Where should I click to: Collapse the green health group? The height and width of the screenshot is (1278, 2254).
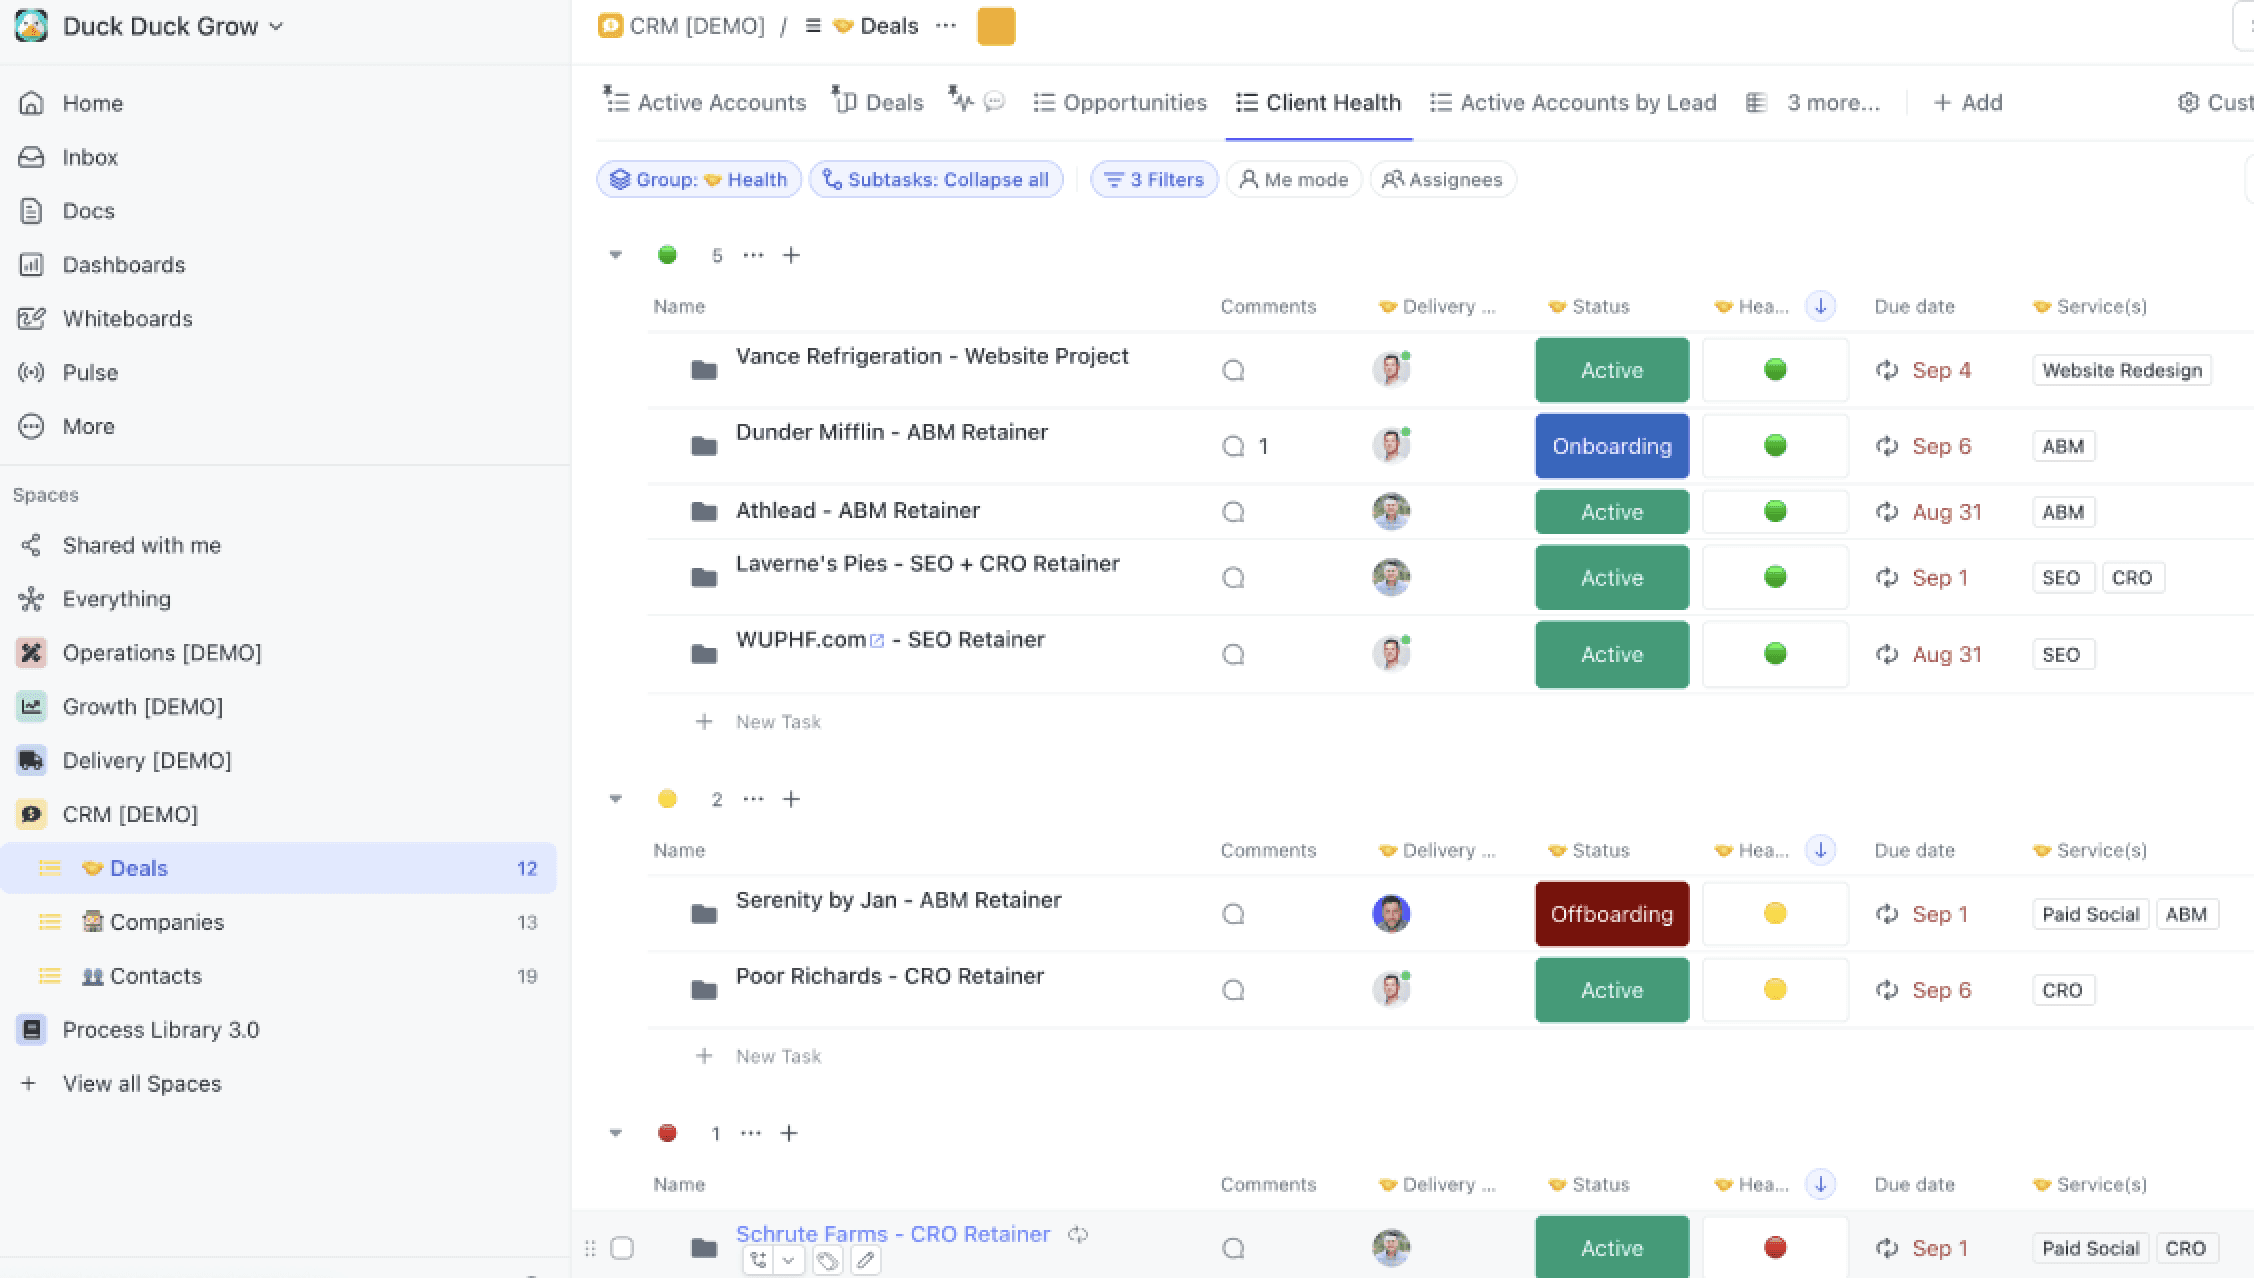(x=616, y=255)
